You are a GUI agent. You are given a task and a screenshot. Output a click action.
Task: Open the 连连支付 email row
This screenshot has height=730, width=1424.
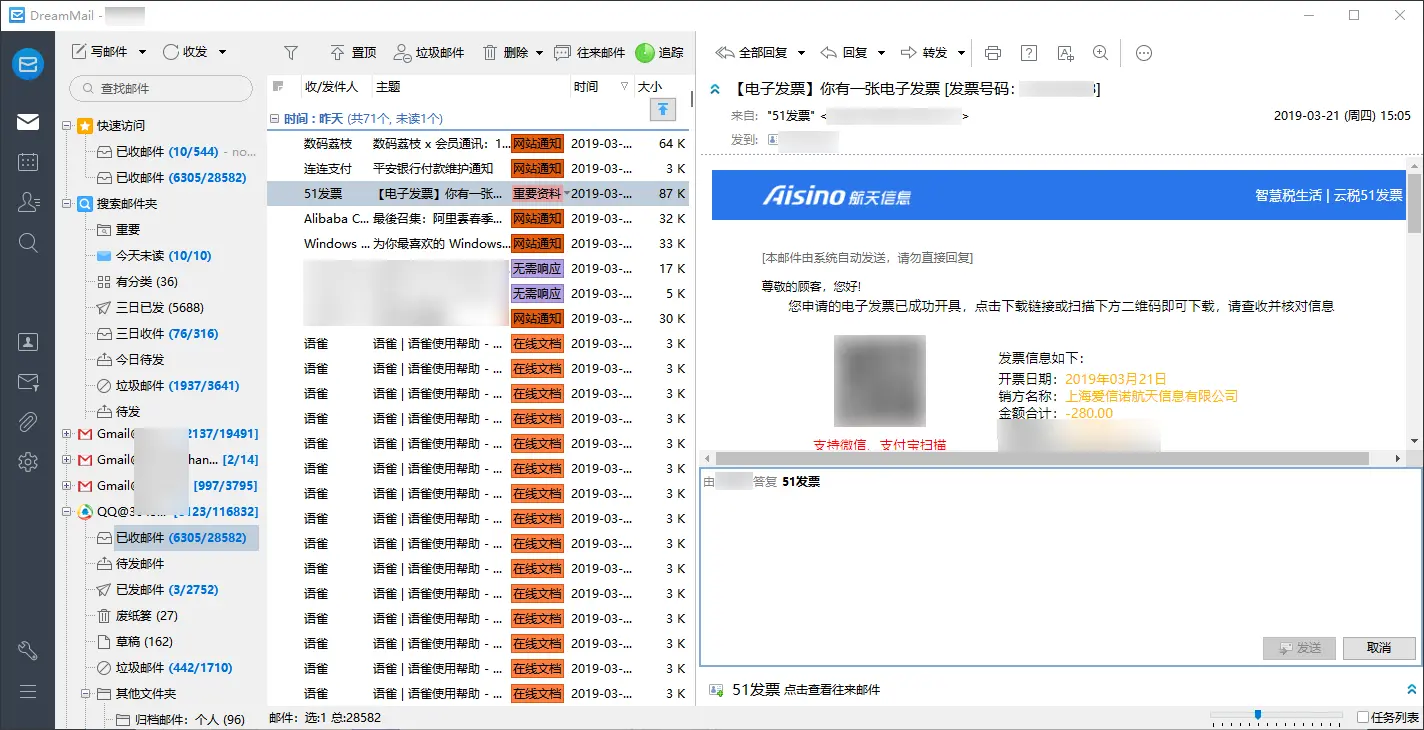pyautogui.click(x=478, y=169)
